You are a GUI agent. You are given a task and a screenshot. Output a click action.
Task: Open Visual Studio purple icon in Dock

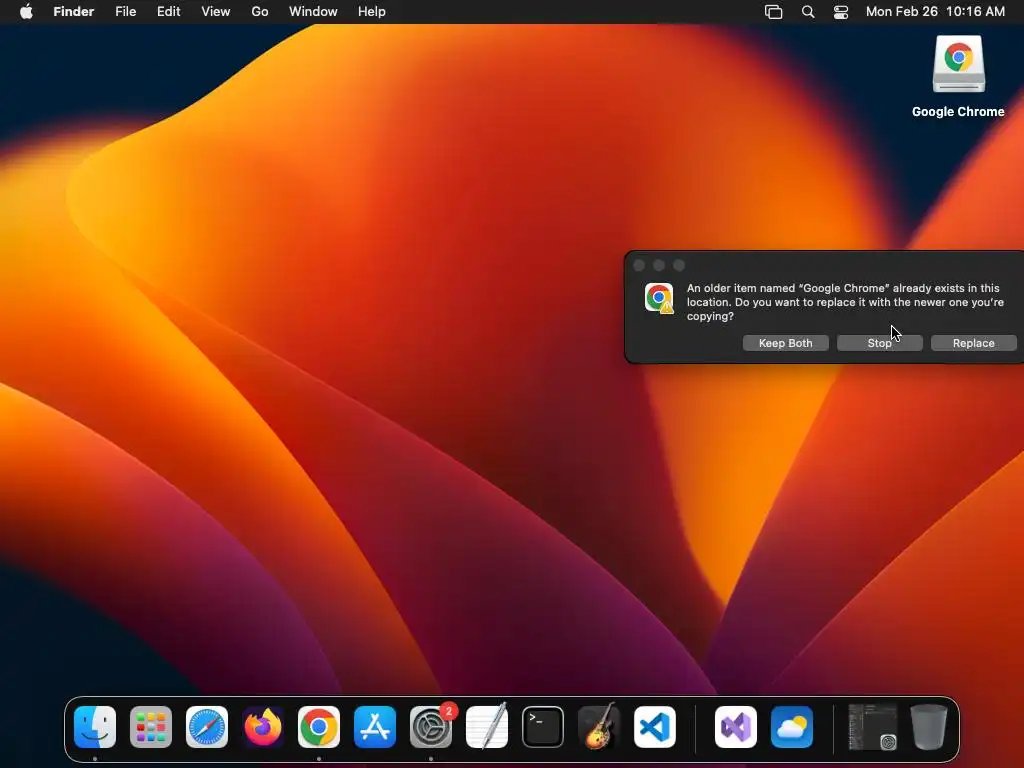tap(736, 727)
